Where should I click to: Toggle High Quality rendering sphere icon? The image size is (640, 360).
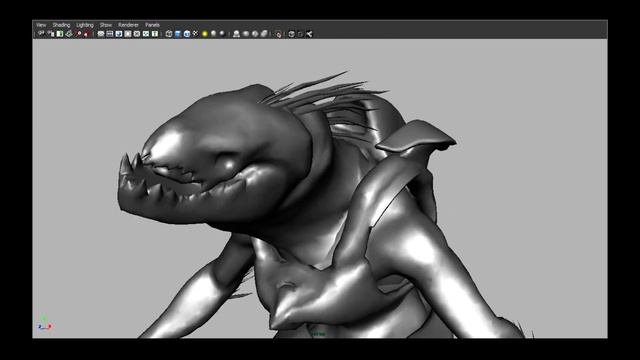coord(222,33)
